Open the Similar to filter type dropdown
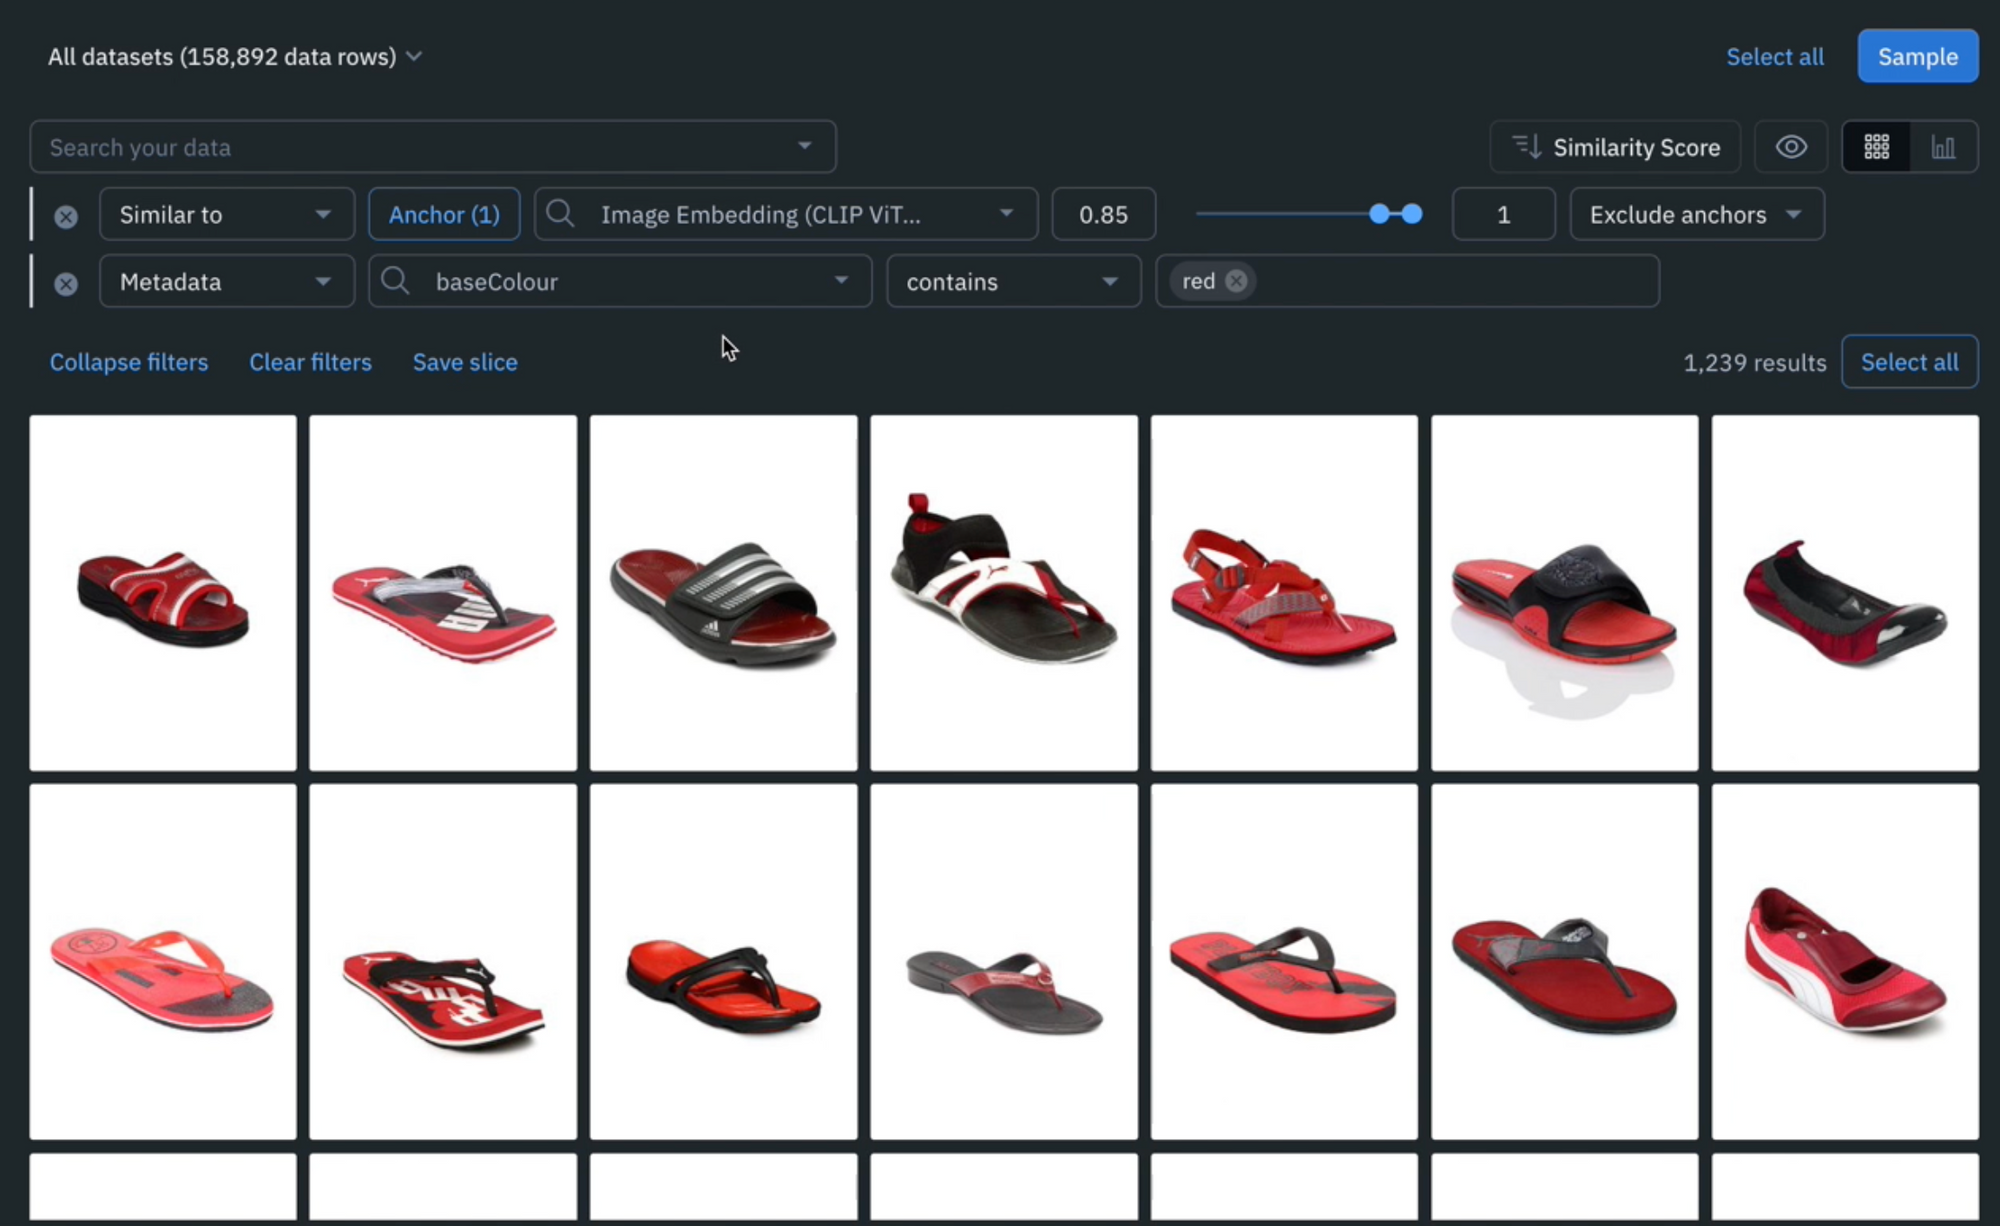The height and width of the screenshot is (1226, 2000). click(226, 215)
